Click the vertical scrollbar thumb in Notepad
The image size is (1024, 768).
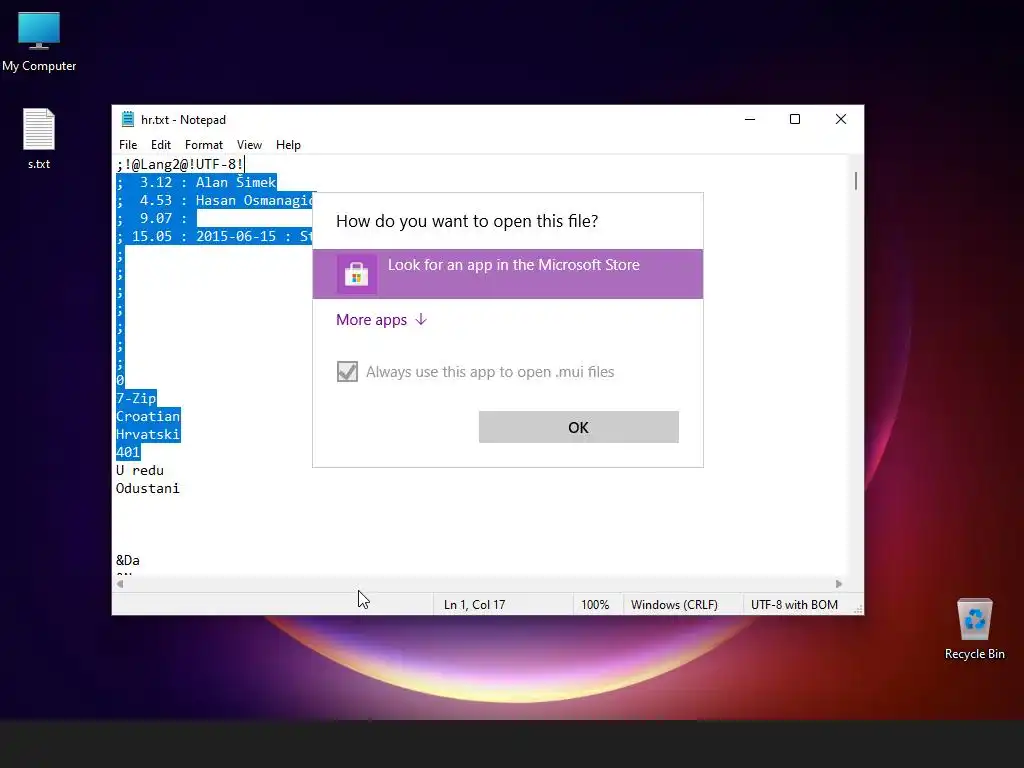(x=856, y=180)
